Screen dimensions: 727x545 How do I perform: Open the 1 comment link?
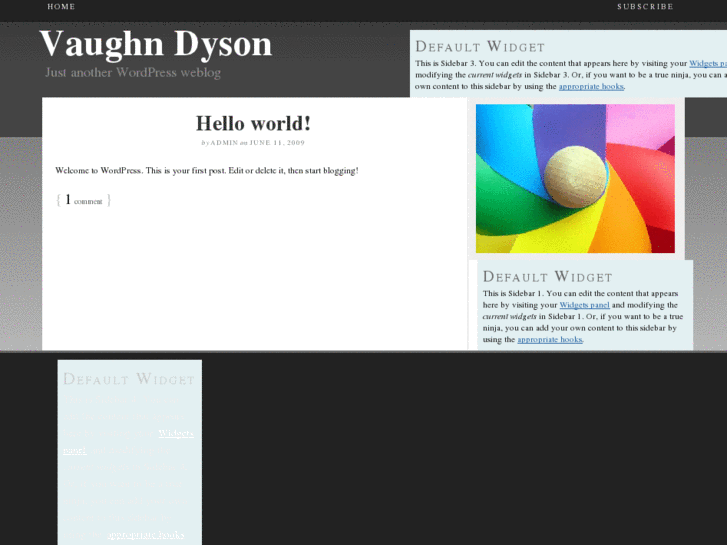click(83, 200)
